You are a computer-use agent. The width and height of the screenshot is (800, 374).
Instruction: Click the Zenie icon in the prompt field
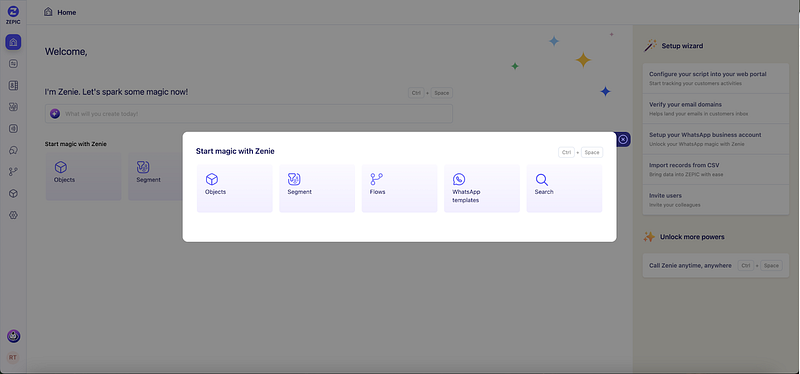[x=55, y=114]
